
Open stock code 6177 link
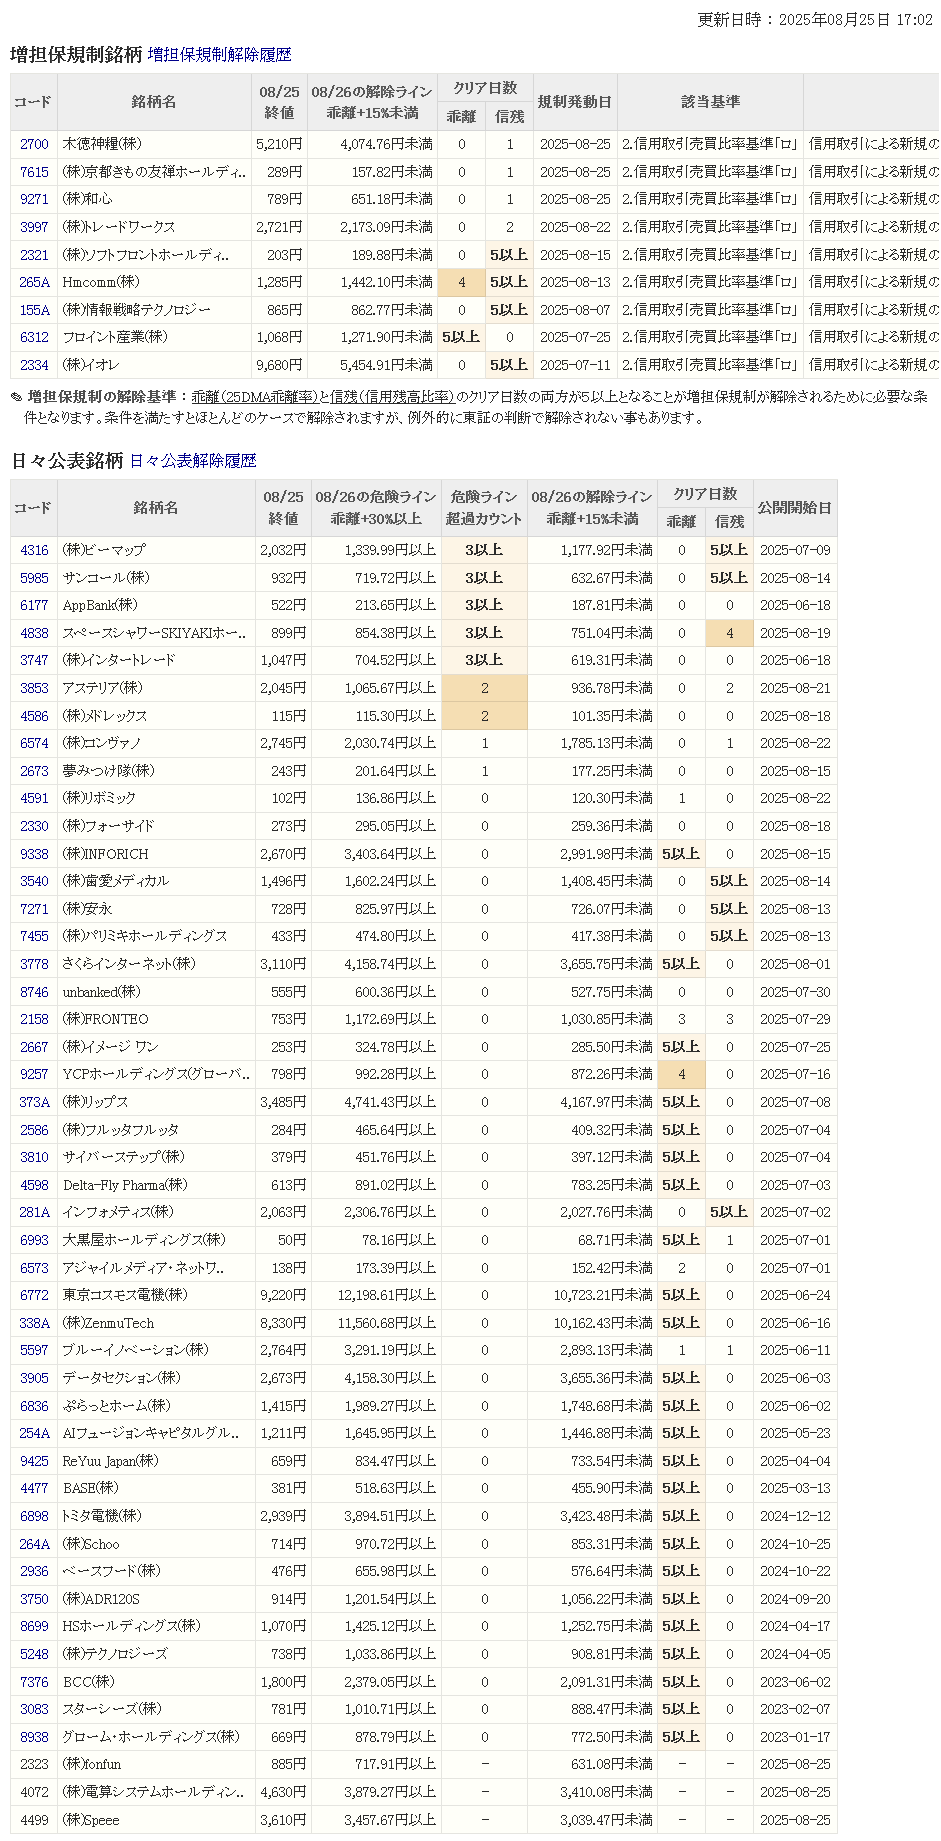pos(34,605)
